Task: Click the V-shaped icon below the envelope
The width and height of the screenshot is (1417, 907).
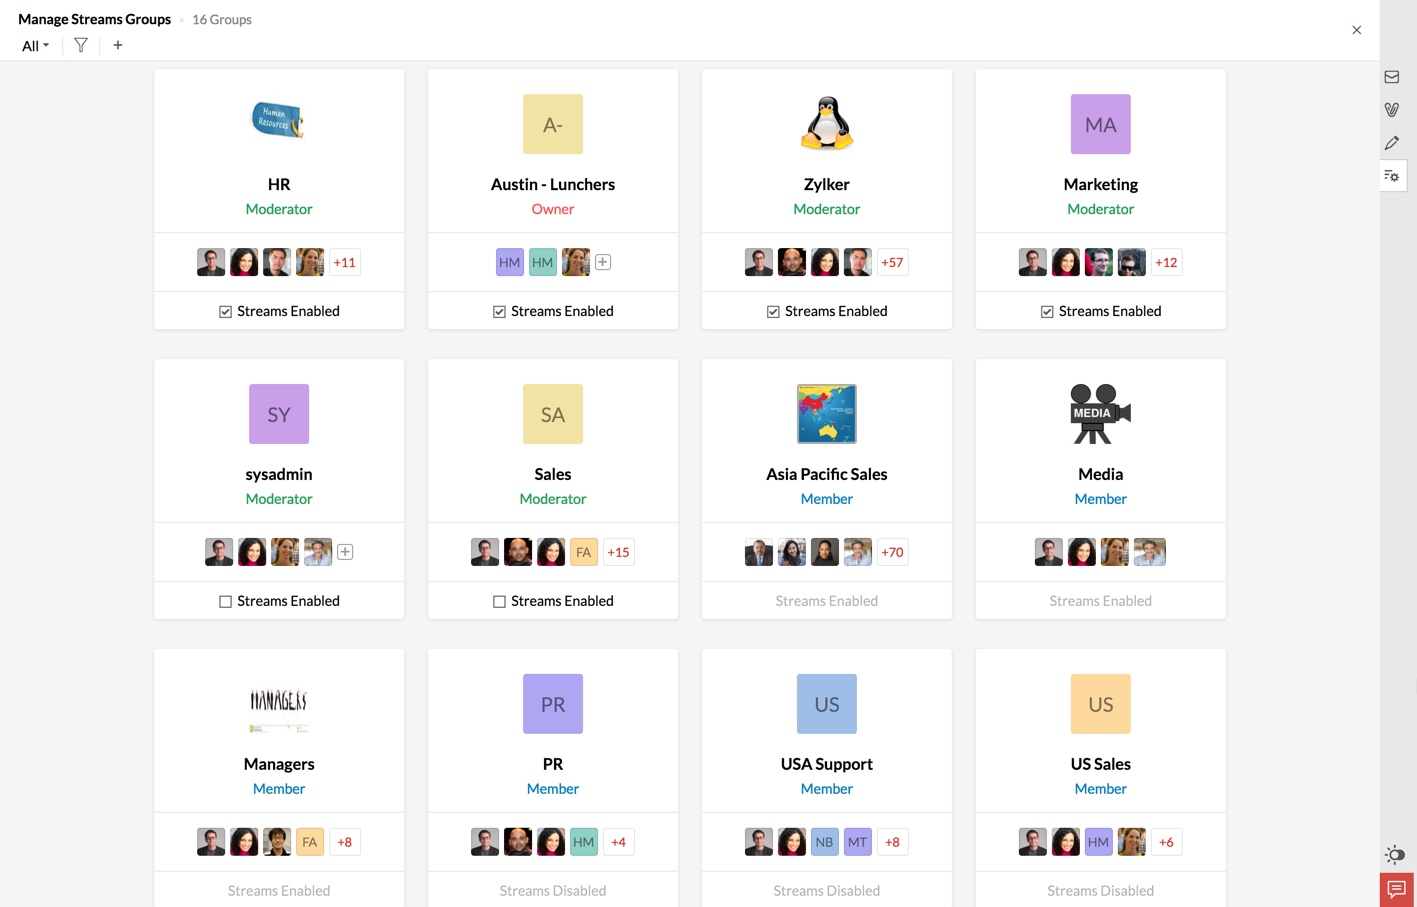Action: point(1392,110)
